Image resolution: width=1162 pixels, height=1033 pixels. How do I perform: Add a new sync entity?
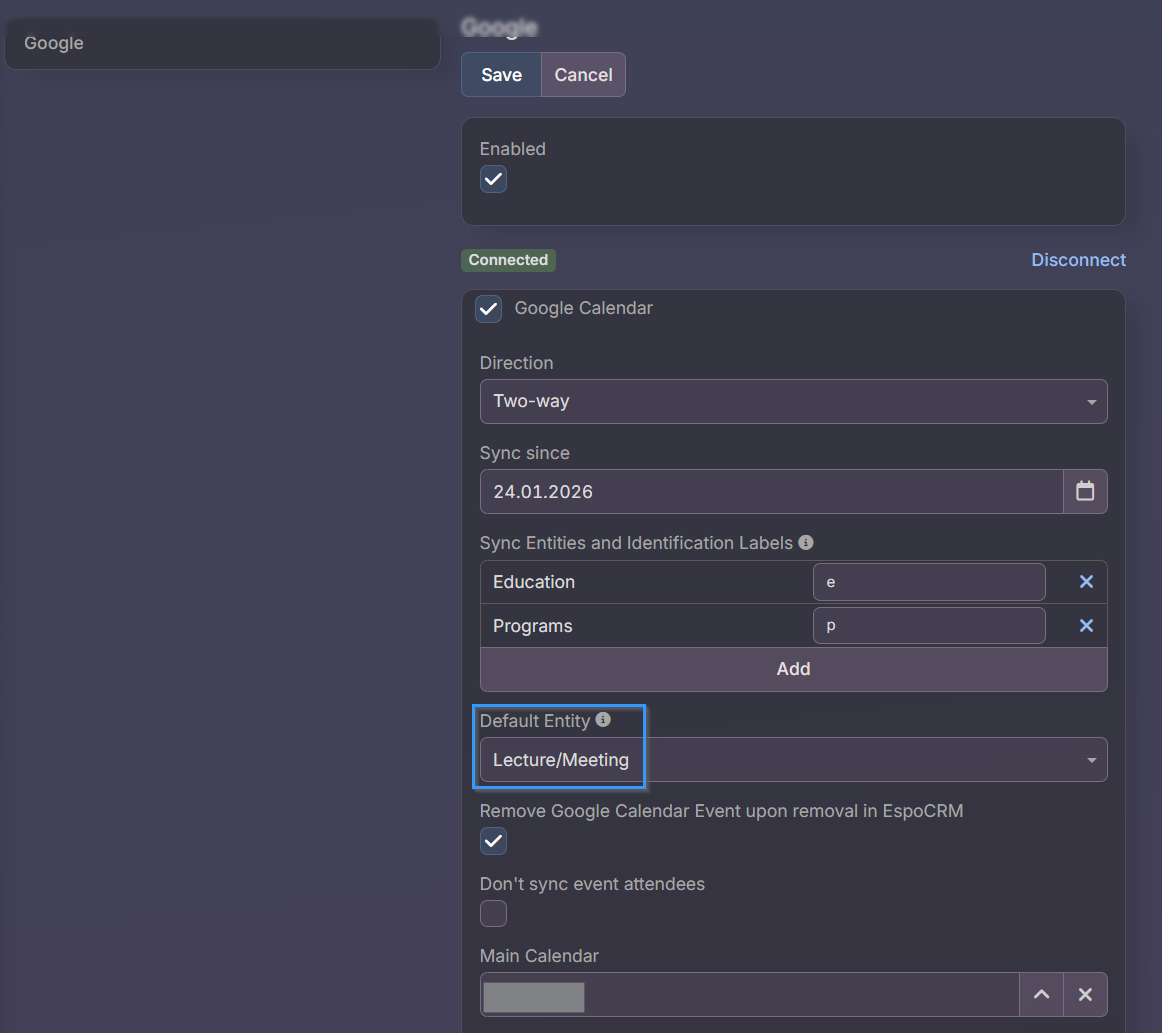tap(793, 669)
